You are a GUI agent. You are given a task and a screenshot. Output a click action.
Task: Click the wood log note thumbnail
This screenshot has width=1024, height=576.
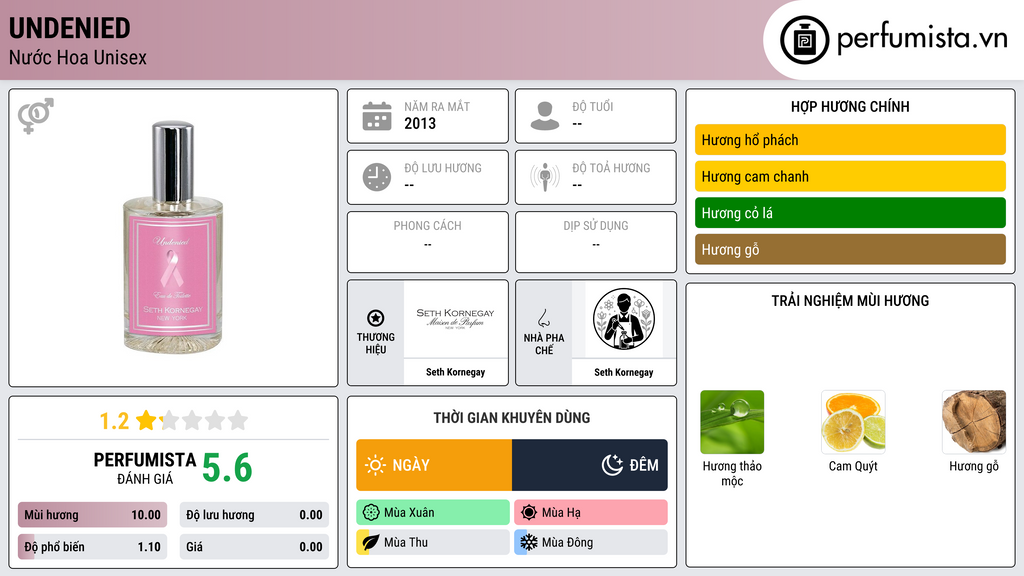(x=974, y=422)
